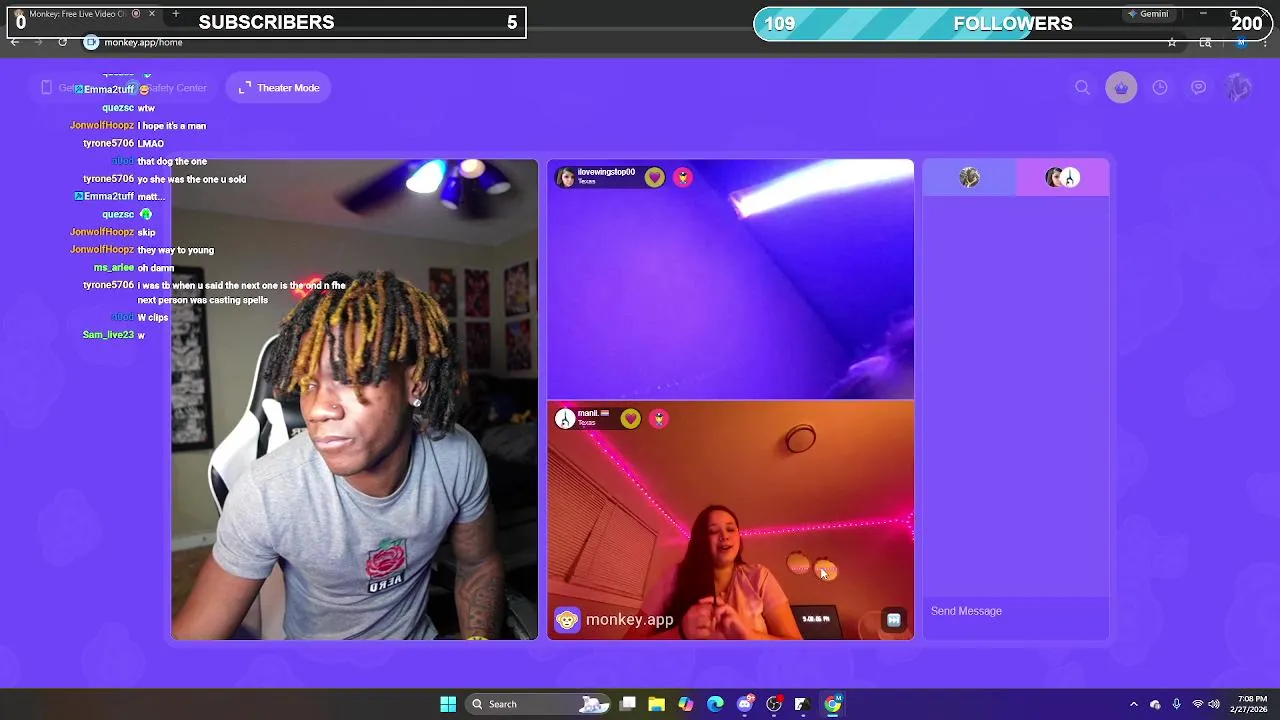Click the ilovewingstop00 username
The image size is (1280, 720).
point(606,172)
